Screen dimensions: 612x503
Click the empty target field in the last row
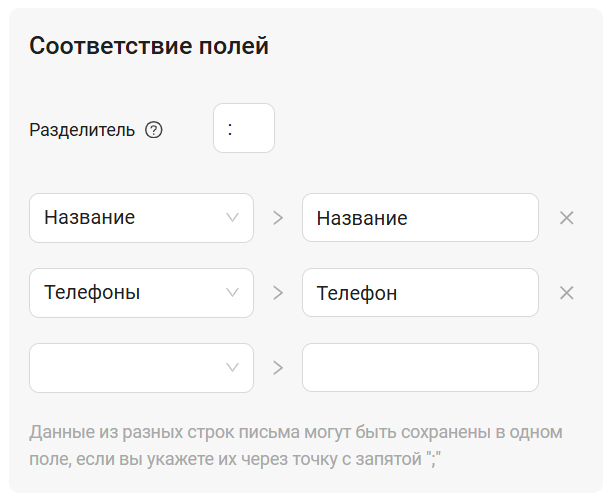420,368
